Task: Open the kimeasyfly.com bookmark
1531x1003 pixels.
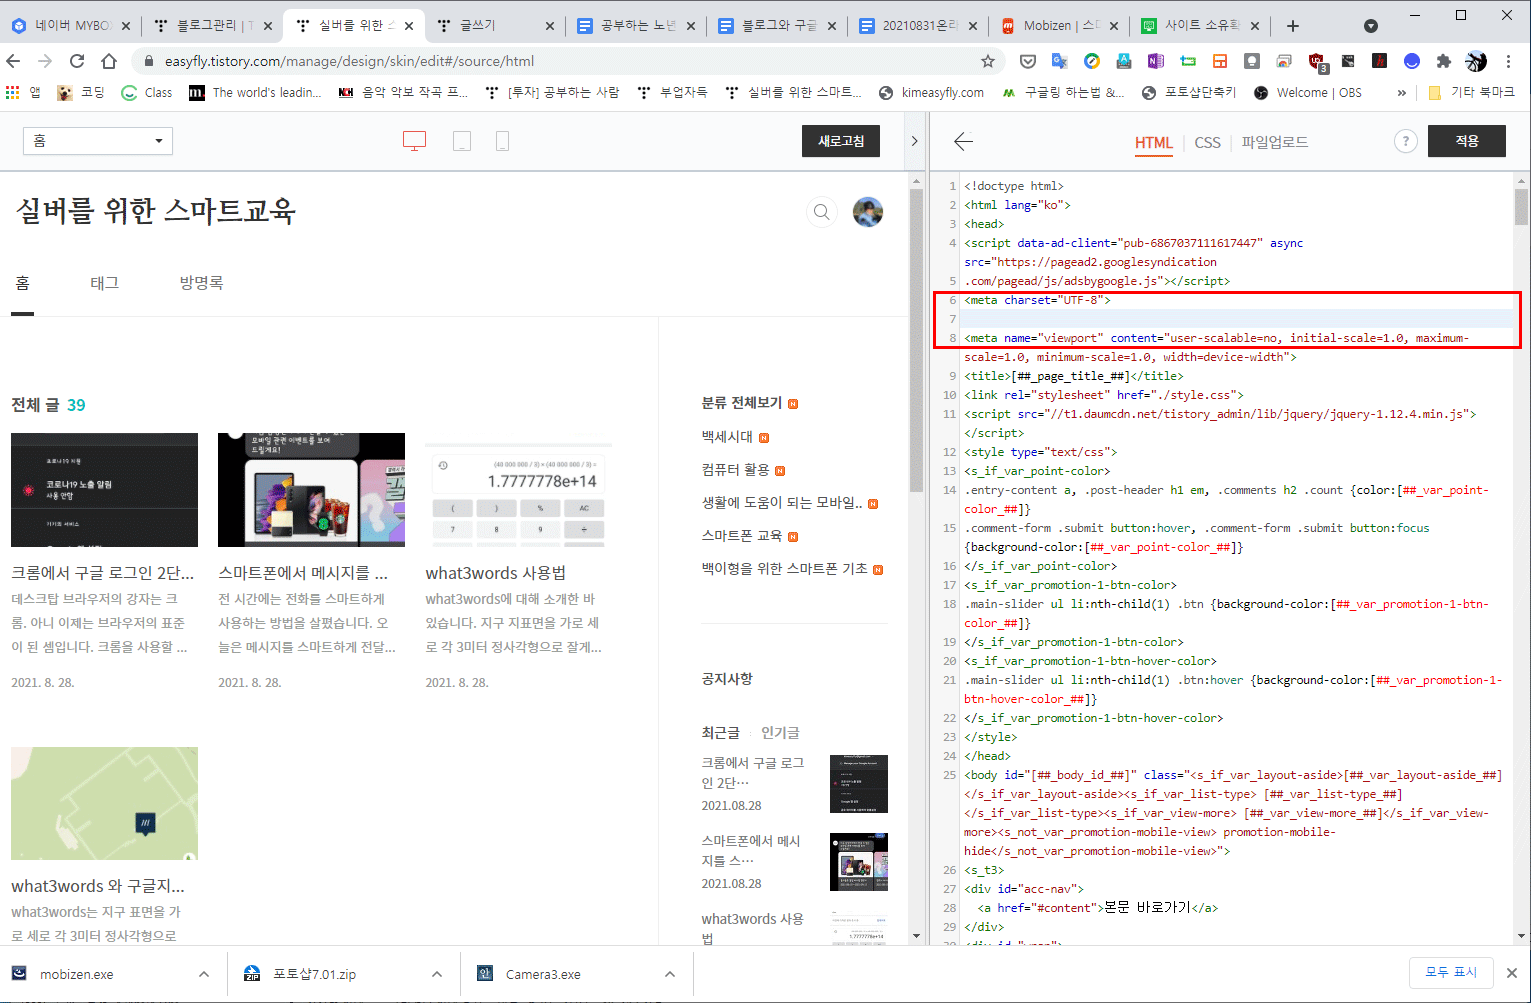Action: pos(932,92)
